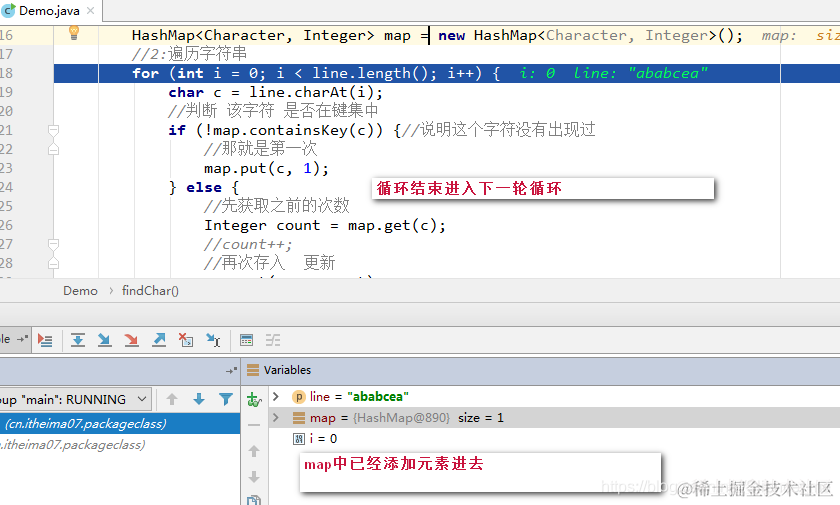Click the "} else {" line
Viewport: 840px width, 505px height.
[x=204, y=187]
